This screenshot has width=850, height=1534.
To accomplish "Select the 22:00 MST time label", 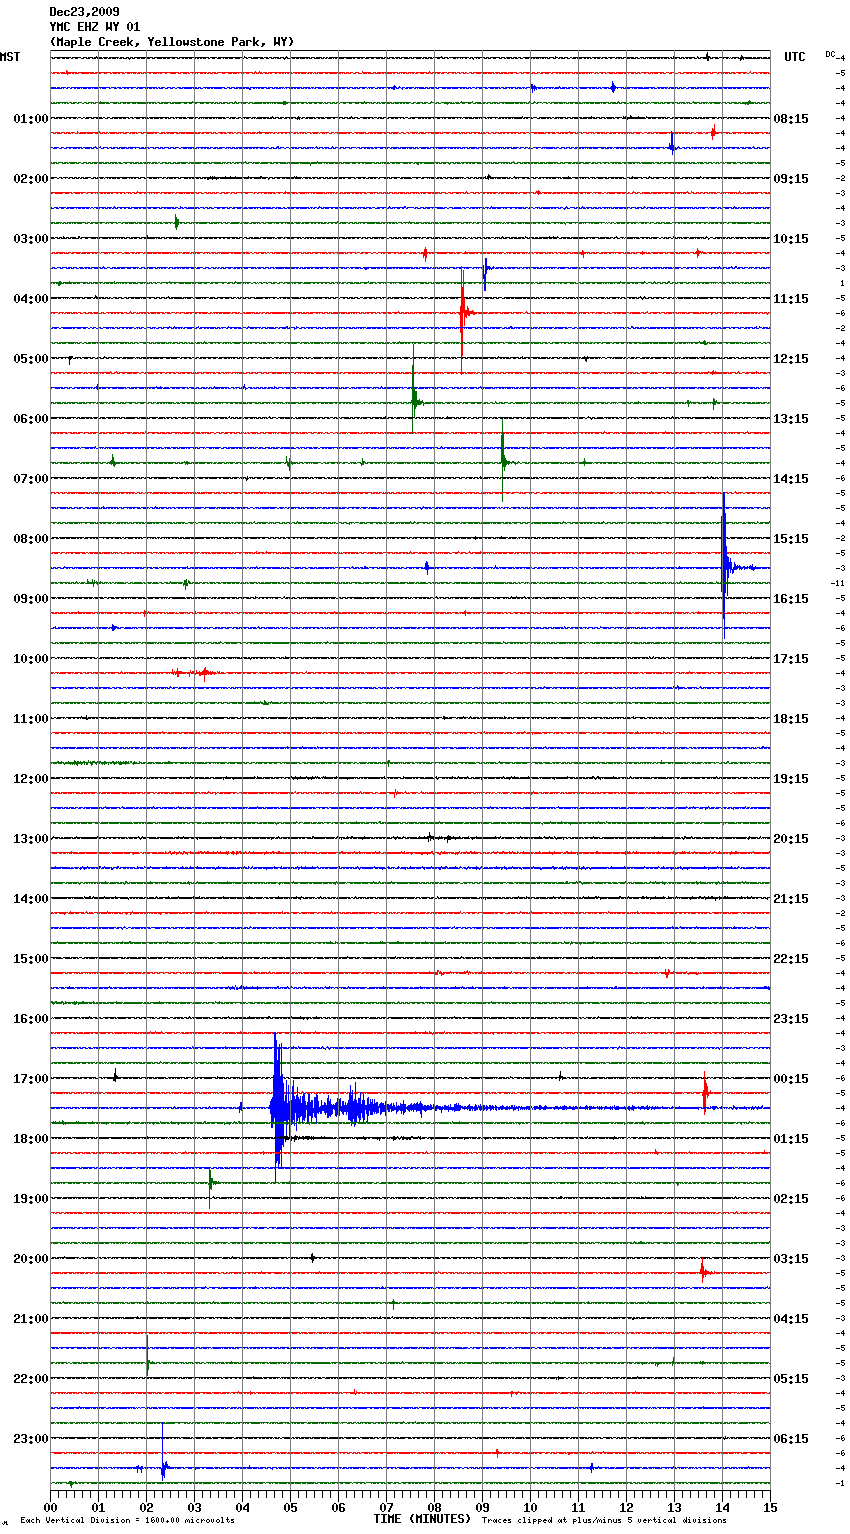I will 31,1379.
